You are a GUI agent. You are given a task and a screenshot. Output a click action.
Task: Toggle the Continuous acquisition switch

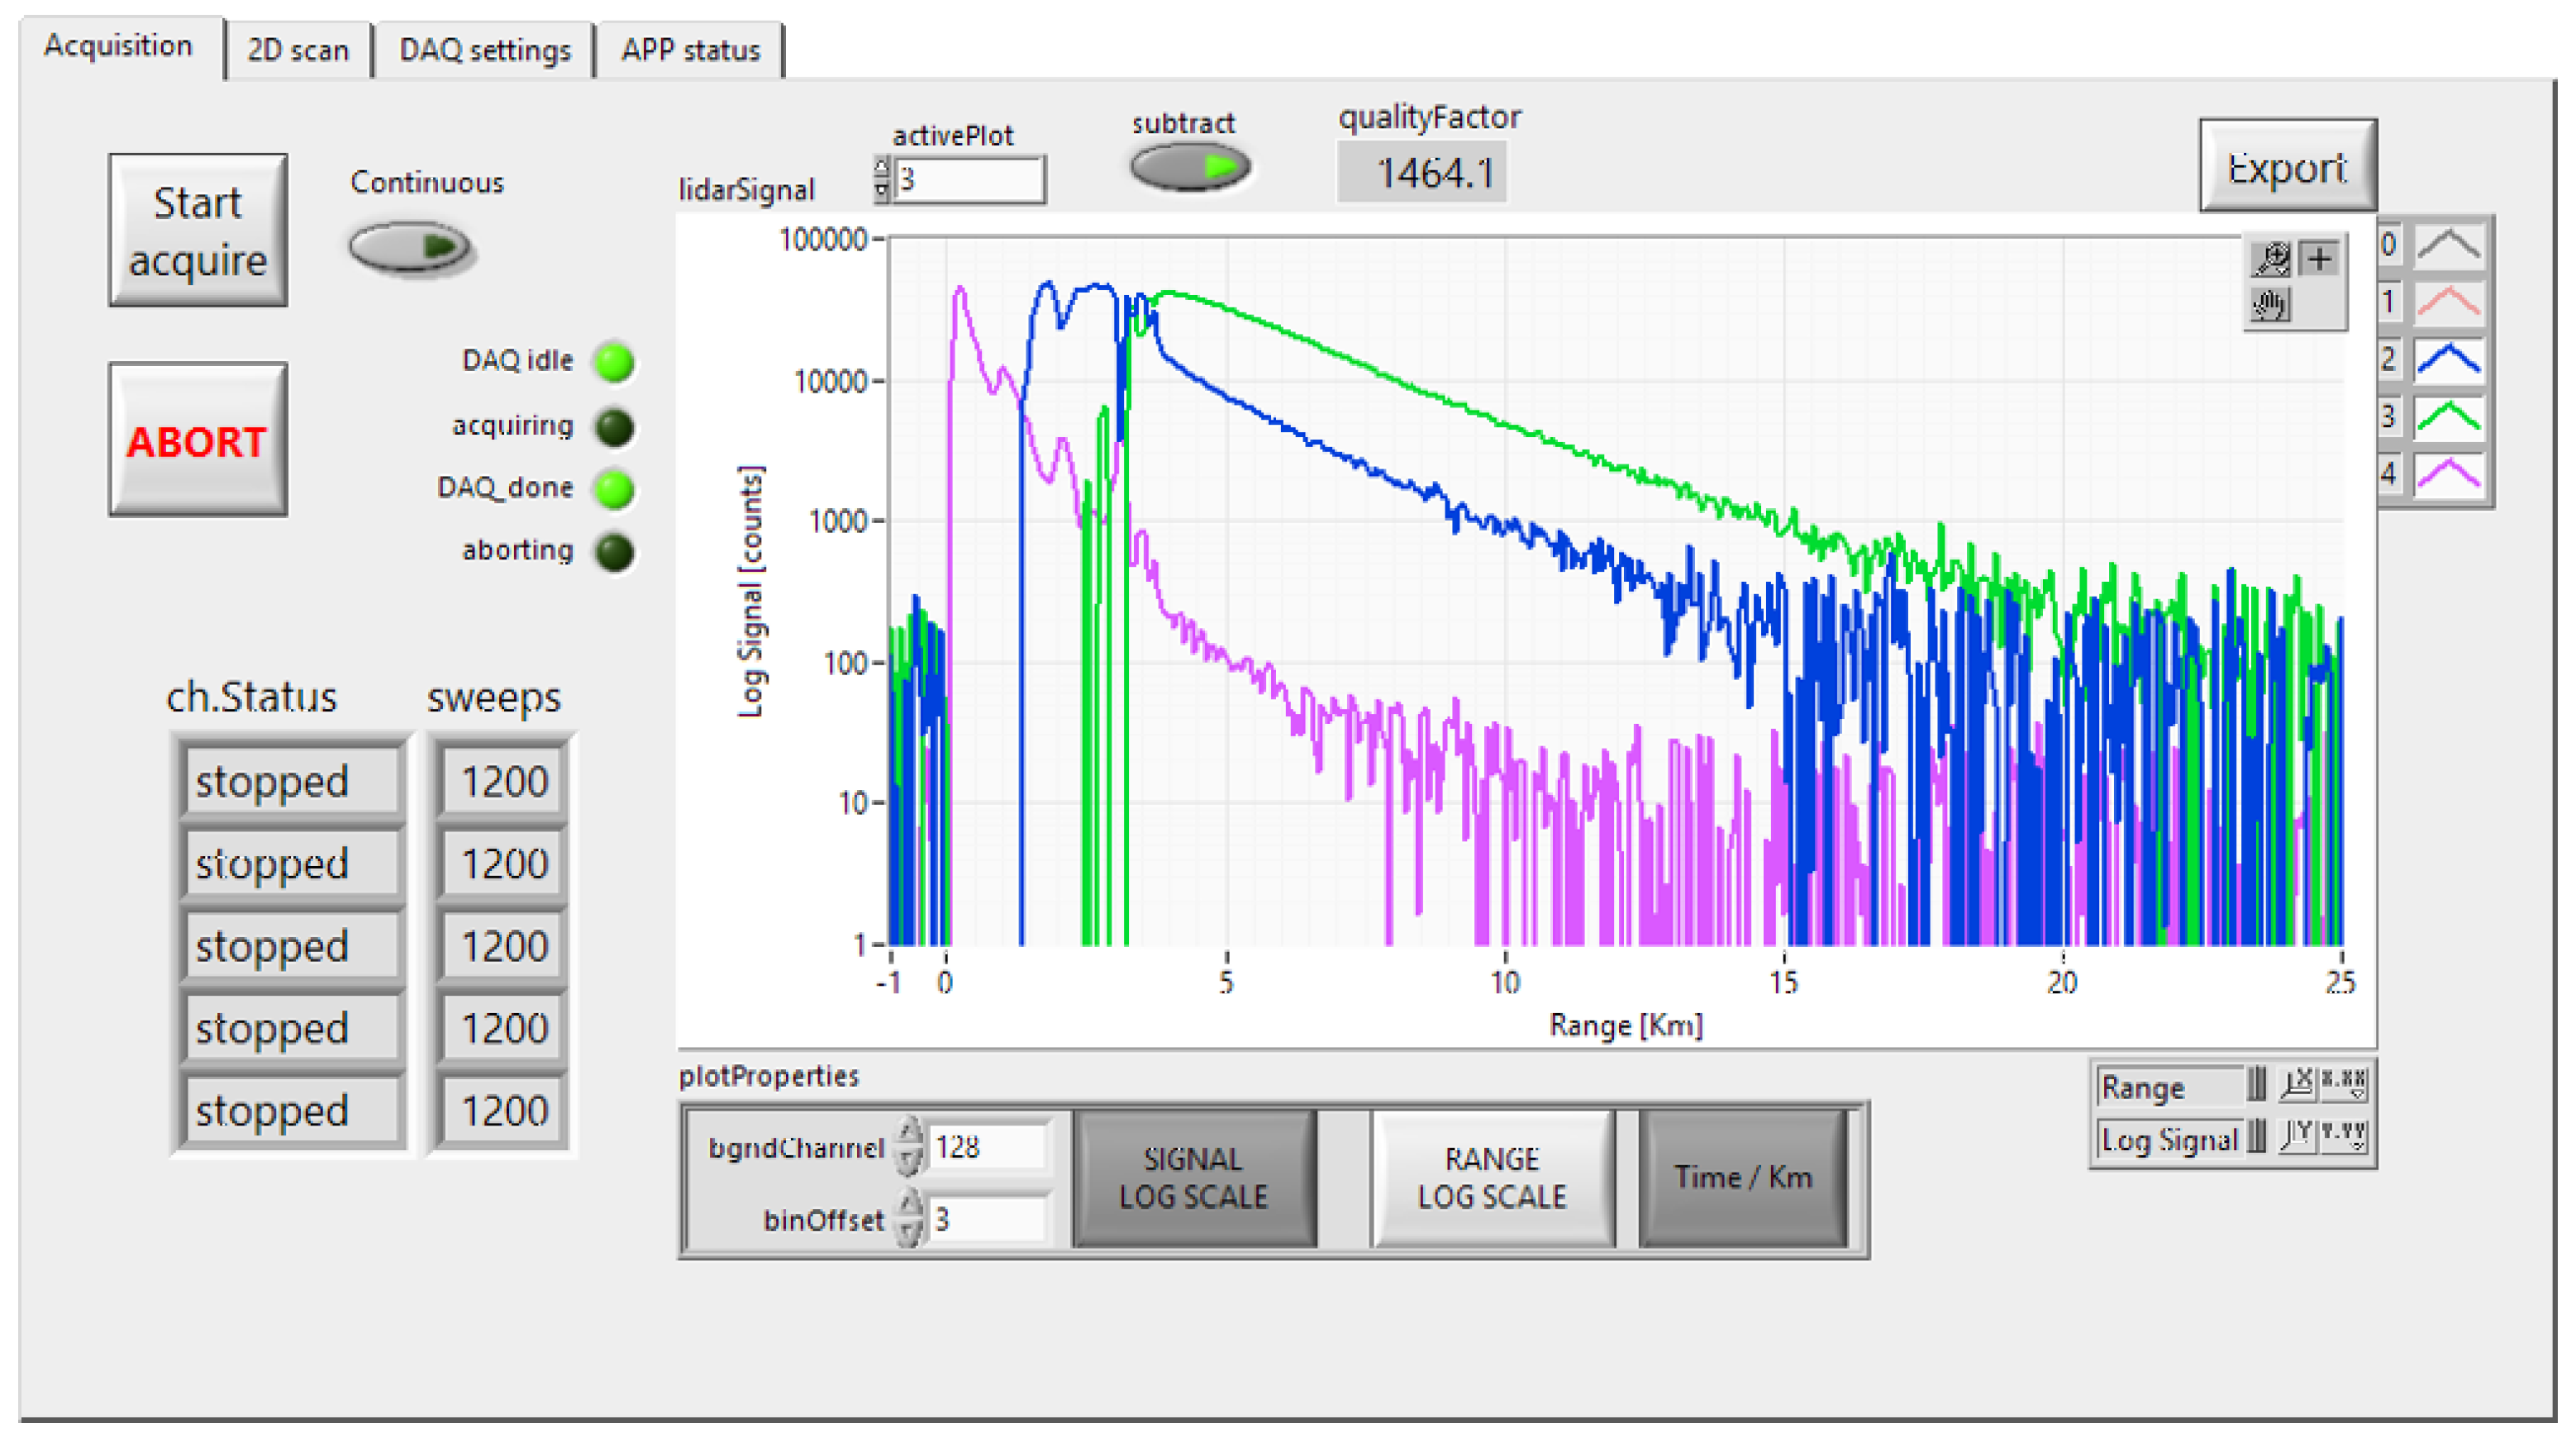410,247
